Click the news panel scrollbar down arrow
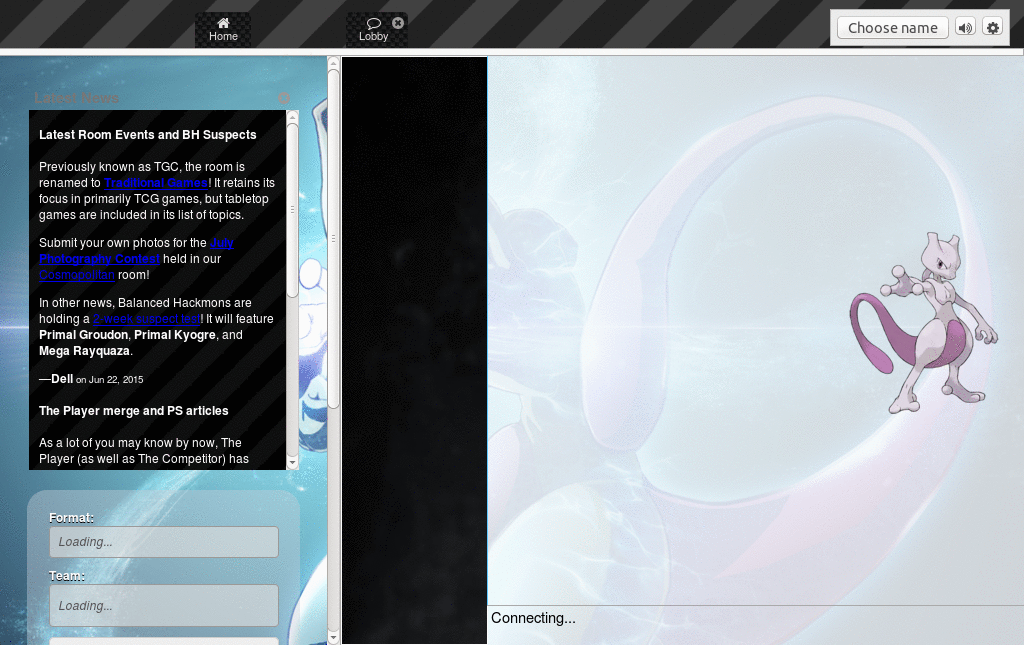This screenshot has width=1024, height=645. 292,462
